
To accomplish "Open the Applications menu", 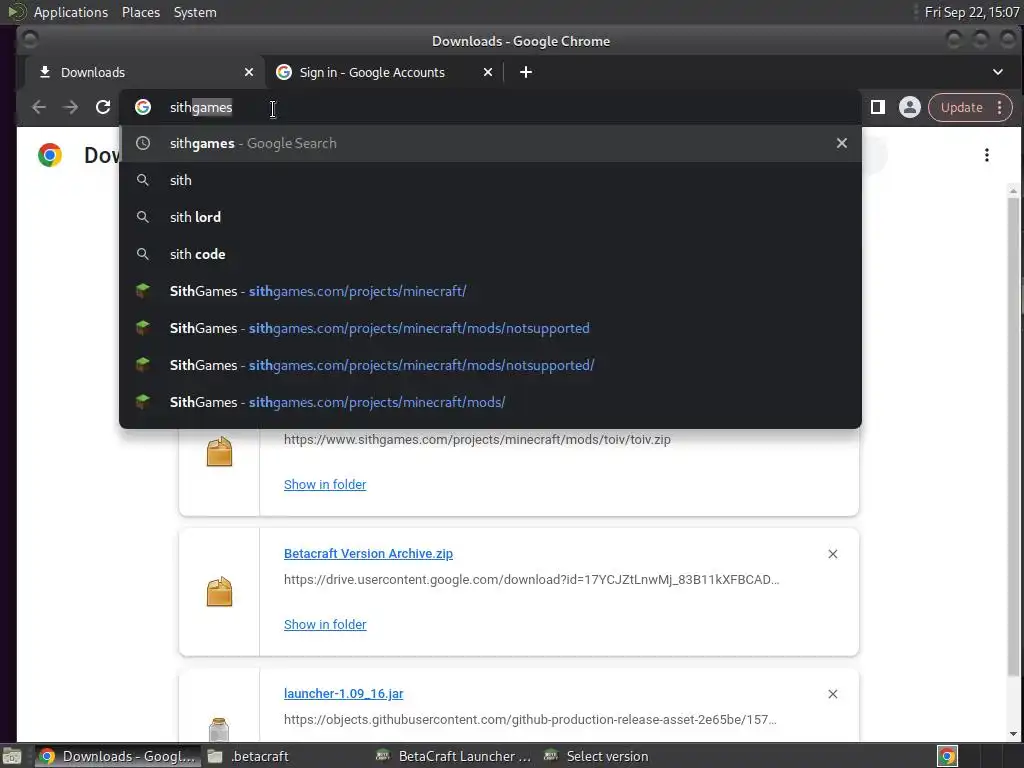I will pos(71,12).
